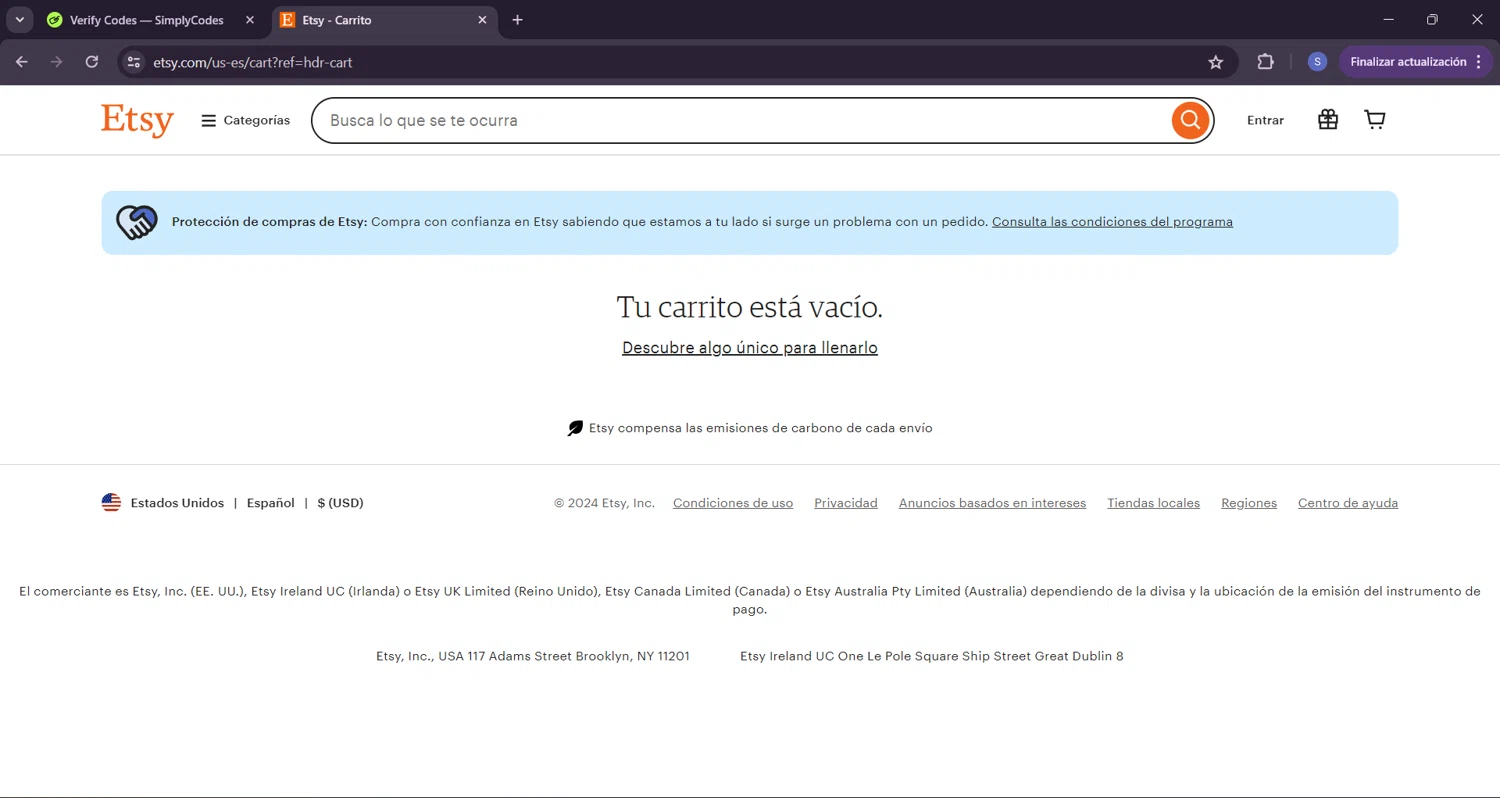Change region Estados Unidos setting
This screenshot has width=1500, height=798.
click(x=177, y=503)
